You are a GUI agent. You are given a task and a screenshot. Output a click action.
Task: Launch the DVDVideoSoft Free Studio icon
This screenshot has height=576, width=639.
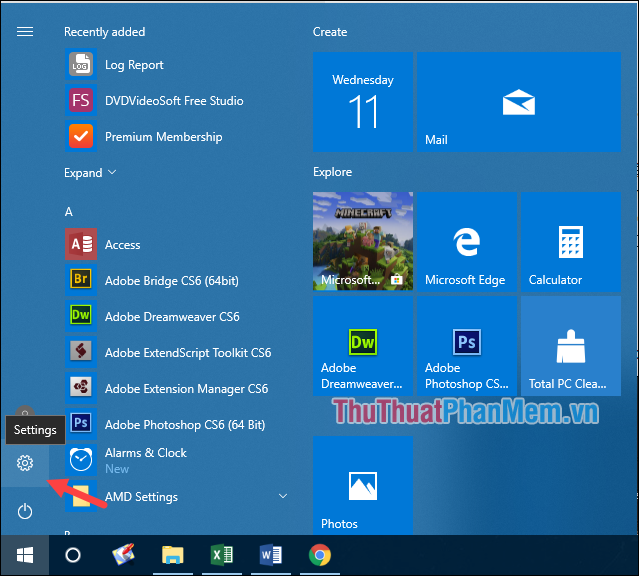(81, 100)
